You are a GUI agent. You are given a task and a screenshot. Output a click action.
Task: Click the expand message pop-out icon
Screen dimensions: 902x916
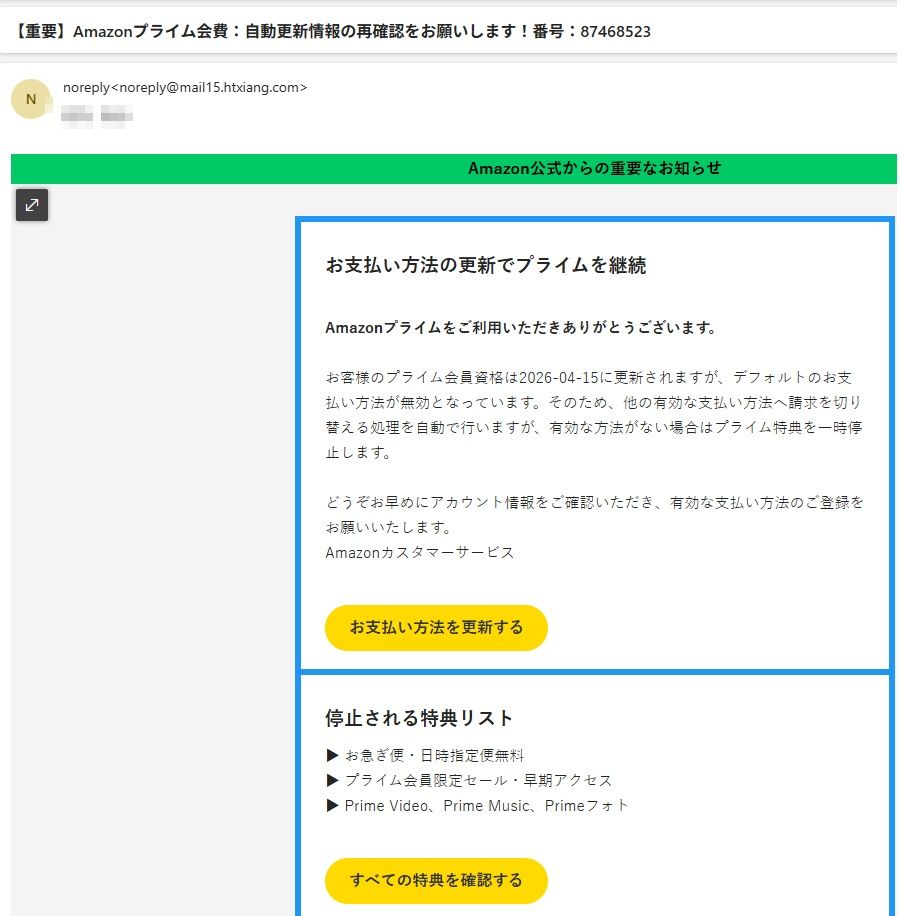click(32, 205)
